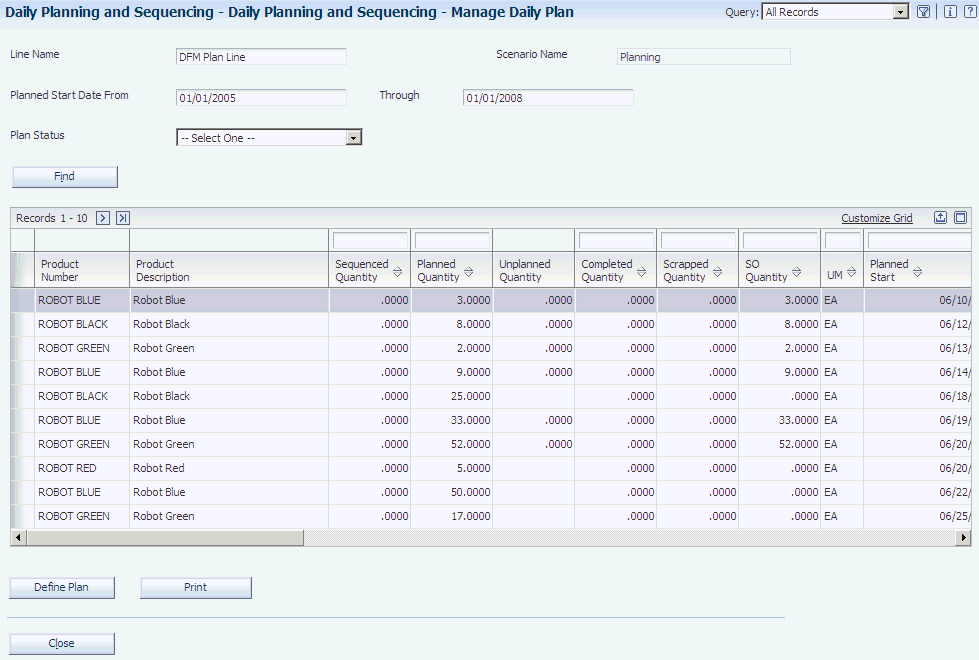Sort by Planned Quantity column icon
This screenshot has height=660, width=979.
point(470,271)
